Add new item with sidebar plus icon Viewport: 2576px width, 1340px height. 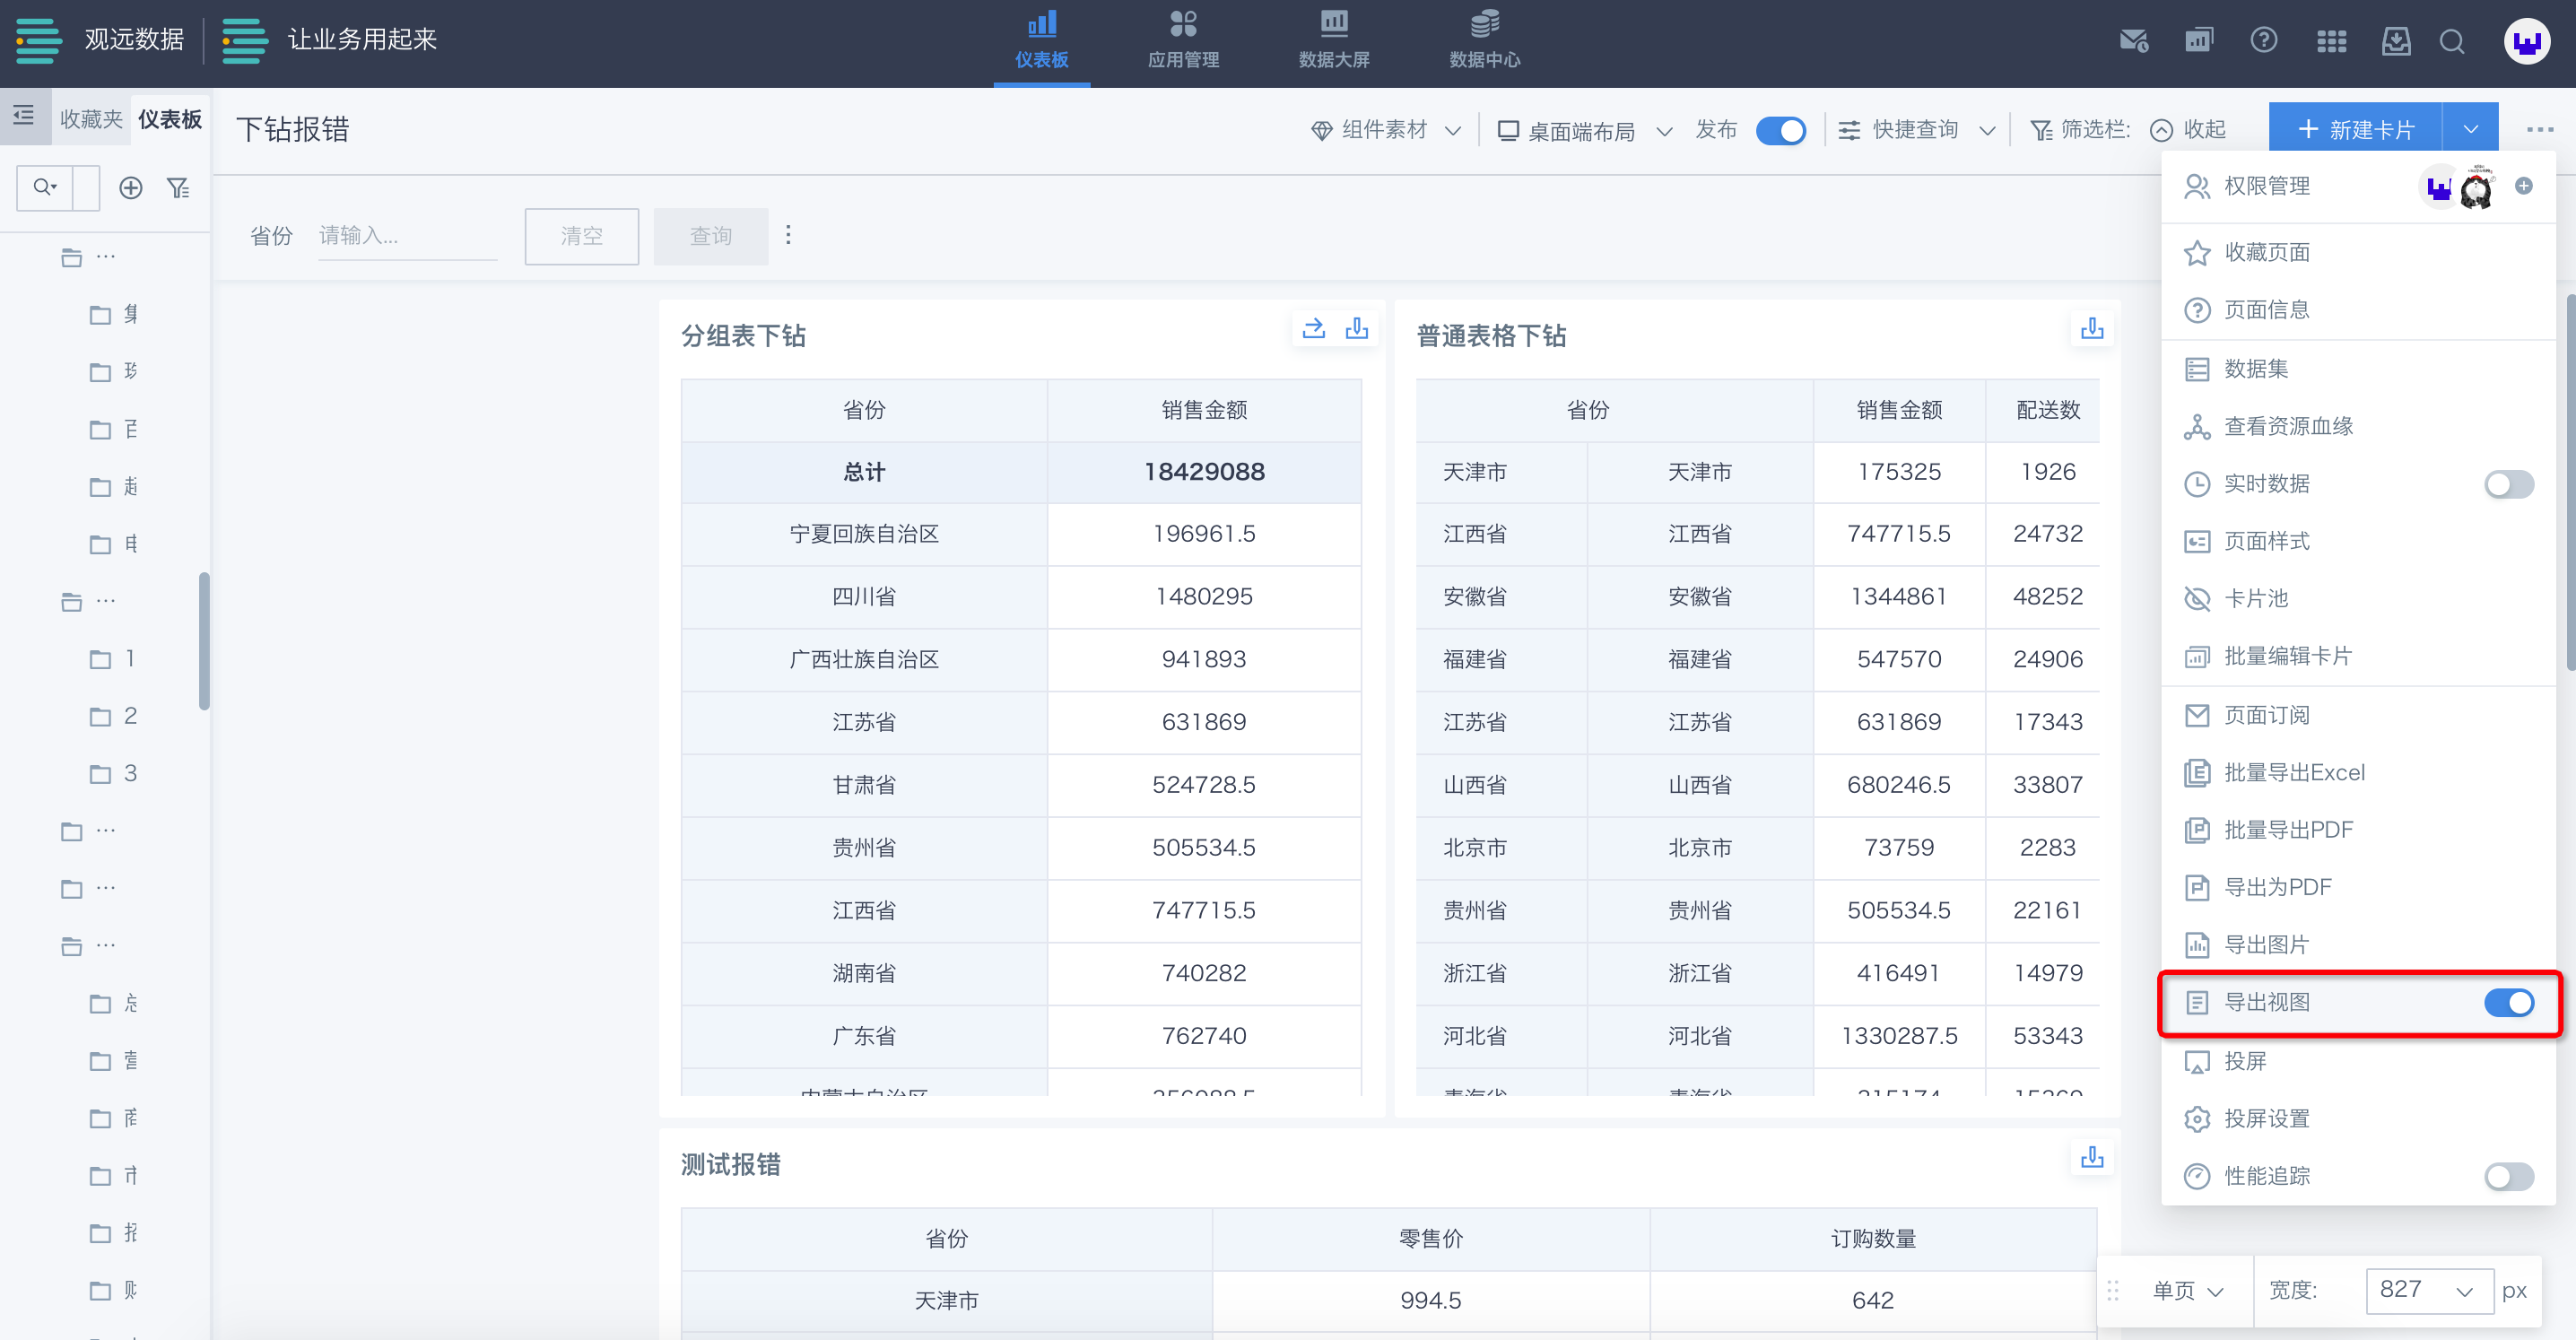tap(131, 188)
